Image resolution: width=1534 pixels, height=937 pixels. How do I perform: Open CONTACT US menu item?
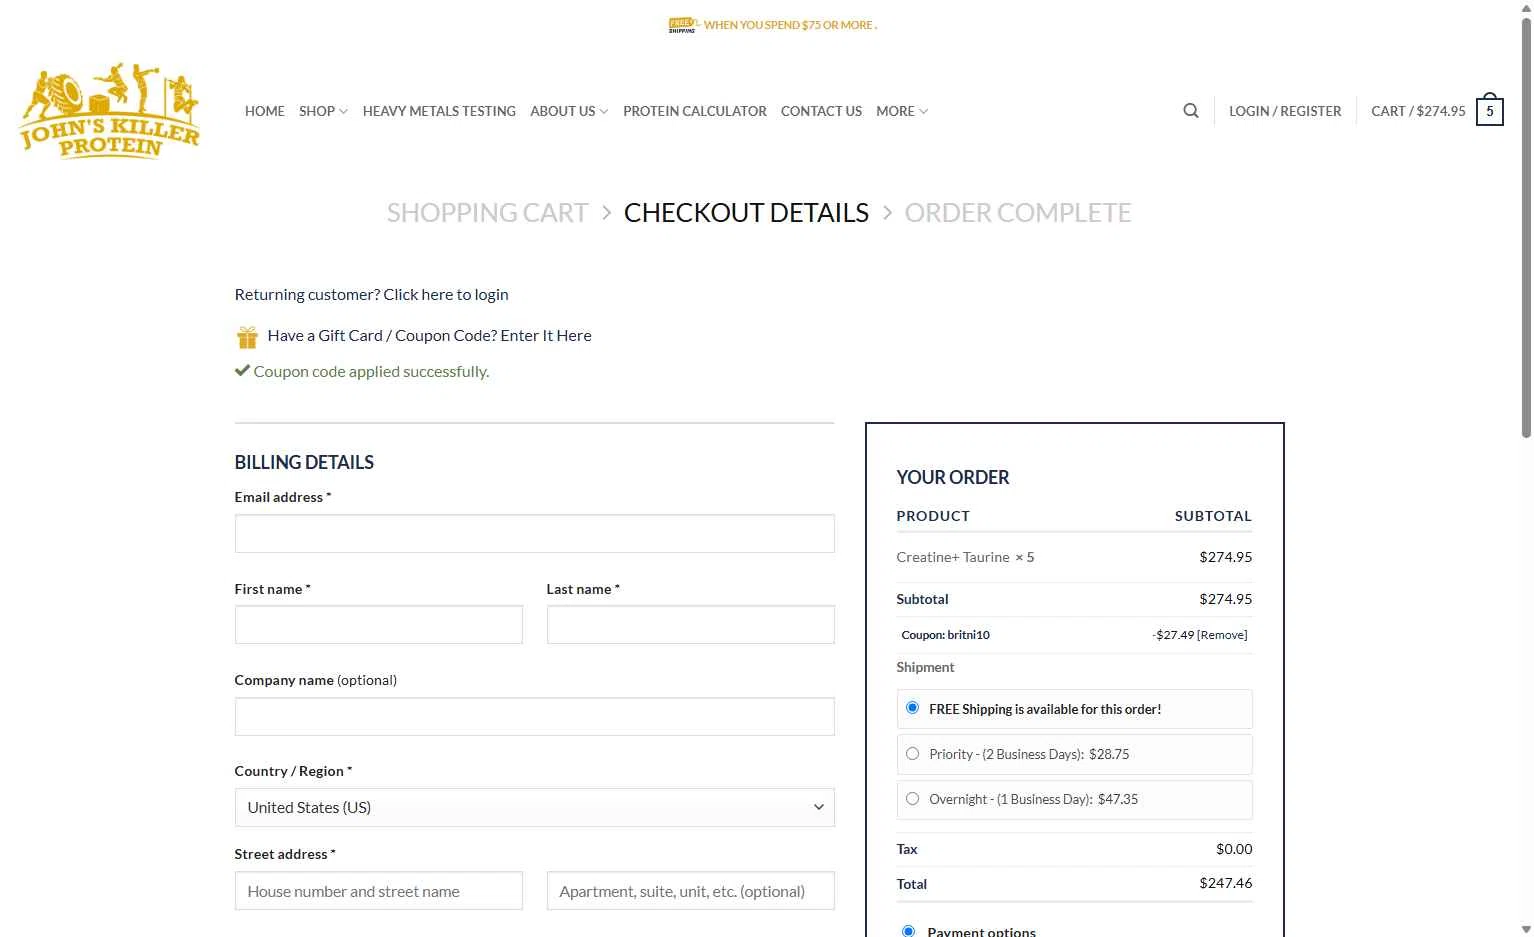[821, 111]
